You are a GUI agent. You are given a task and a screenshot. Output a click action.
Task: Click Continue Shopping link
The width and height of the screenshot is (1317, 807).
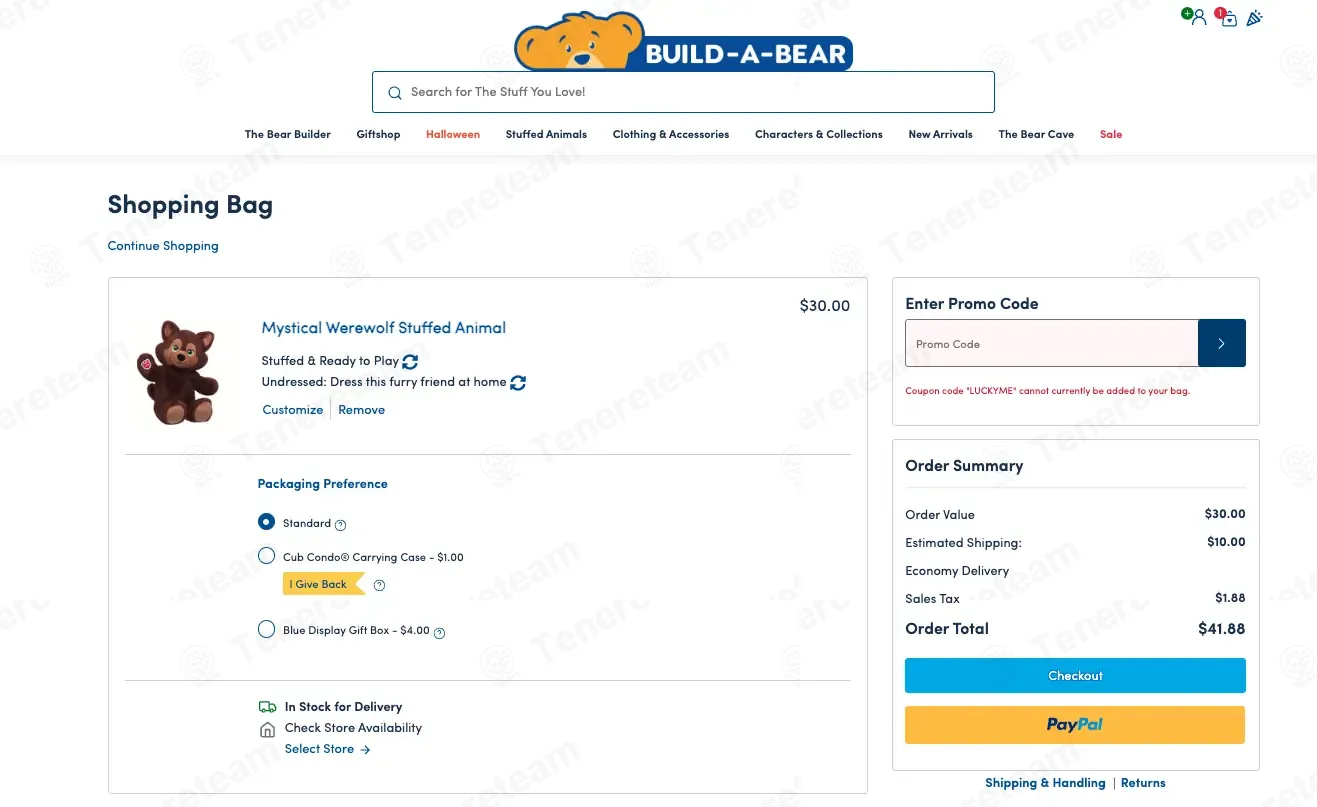[x=163, y=246]
